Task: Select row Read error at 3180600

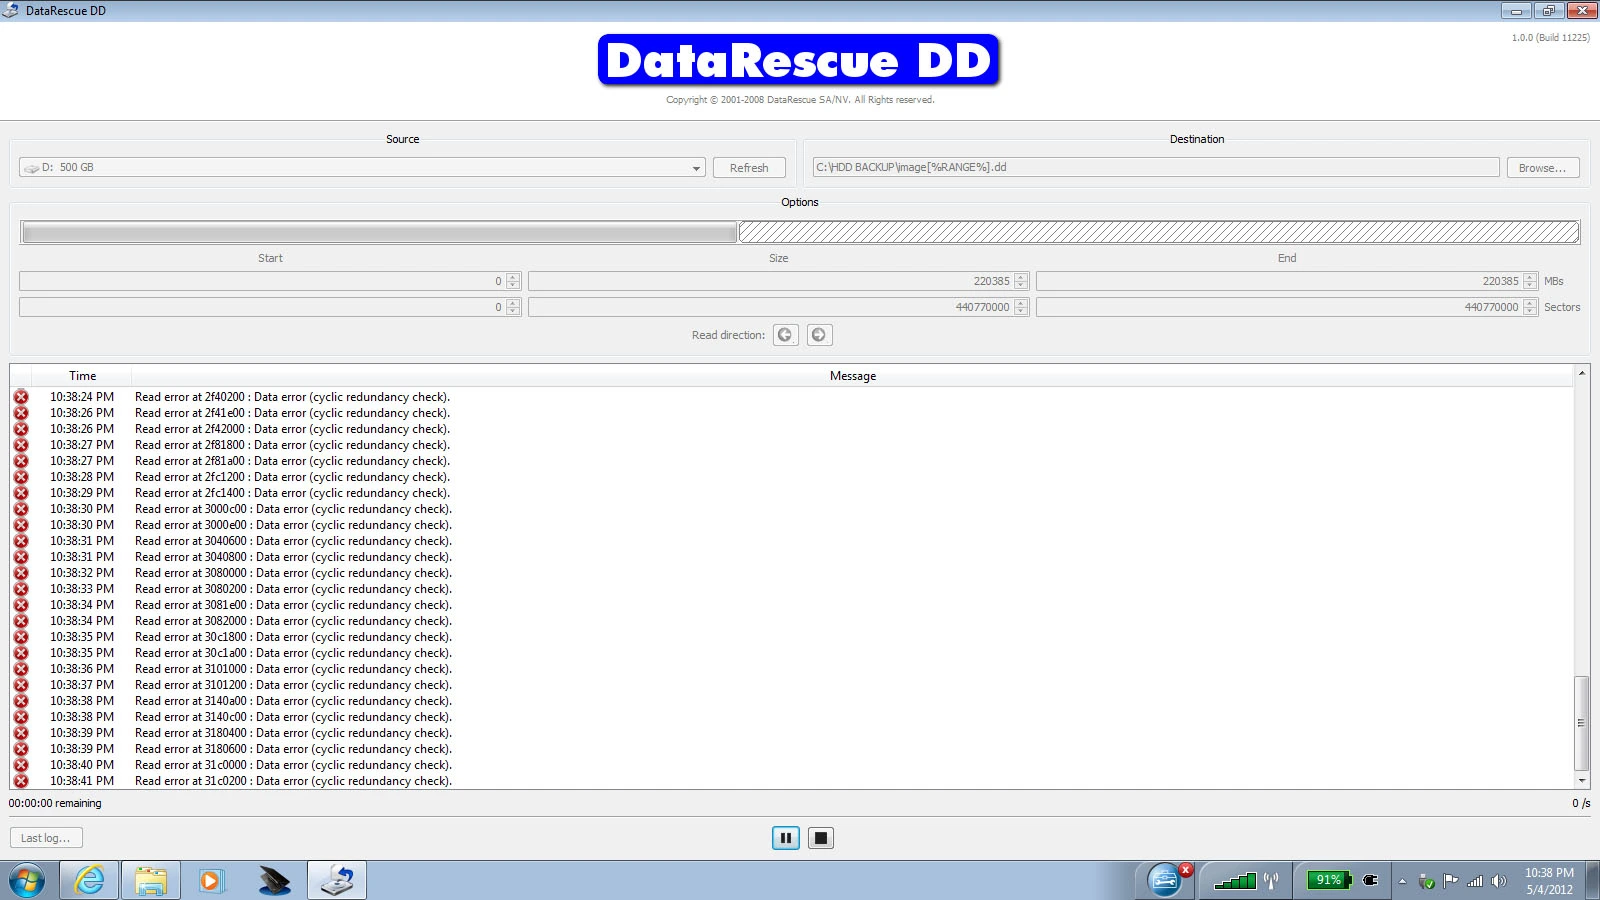Action: [792, 749]
